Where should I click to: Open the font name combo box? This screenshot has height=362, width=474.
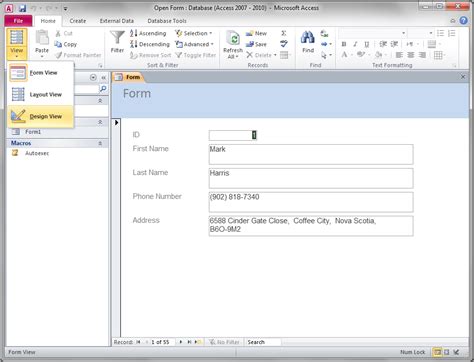pyautogui.click(x=372, y=33)
